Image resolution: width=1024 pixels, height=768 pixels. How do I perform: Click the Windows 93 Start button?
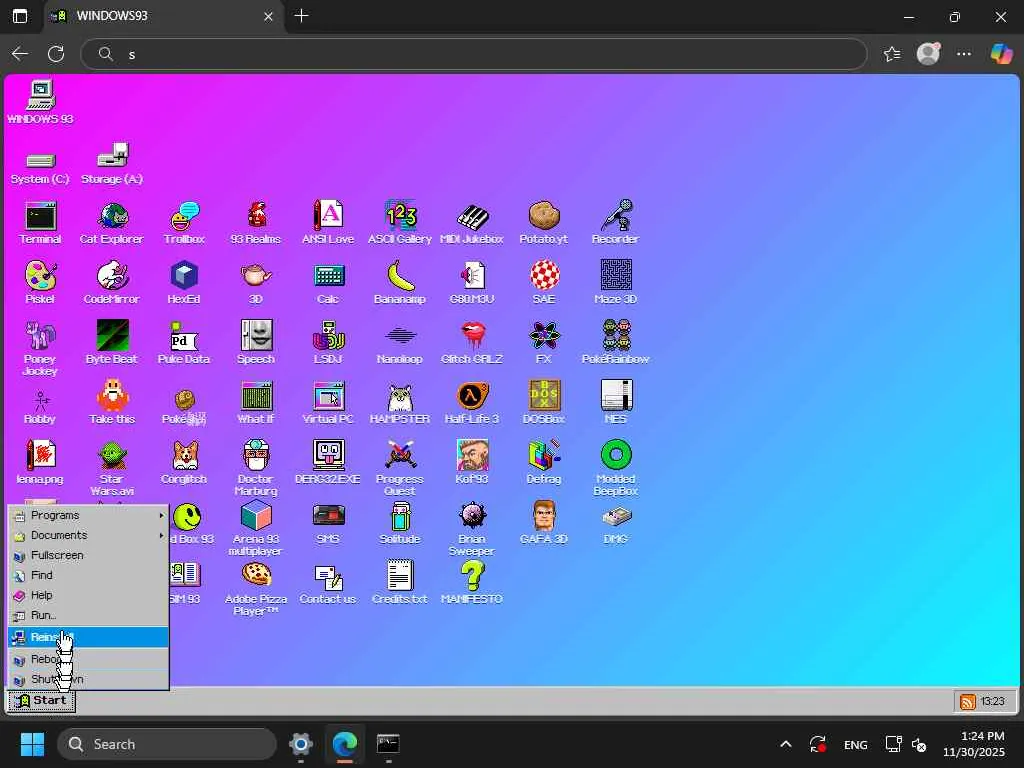point(41,701)
